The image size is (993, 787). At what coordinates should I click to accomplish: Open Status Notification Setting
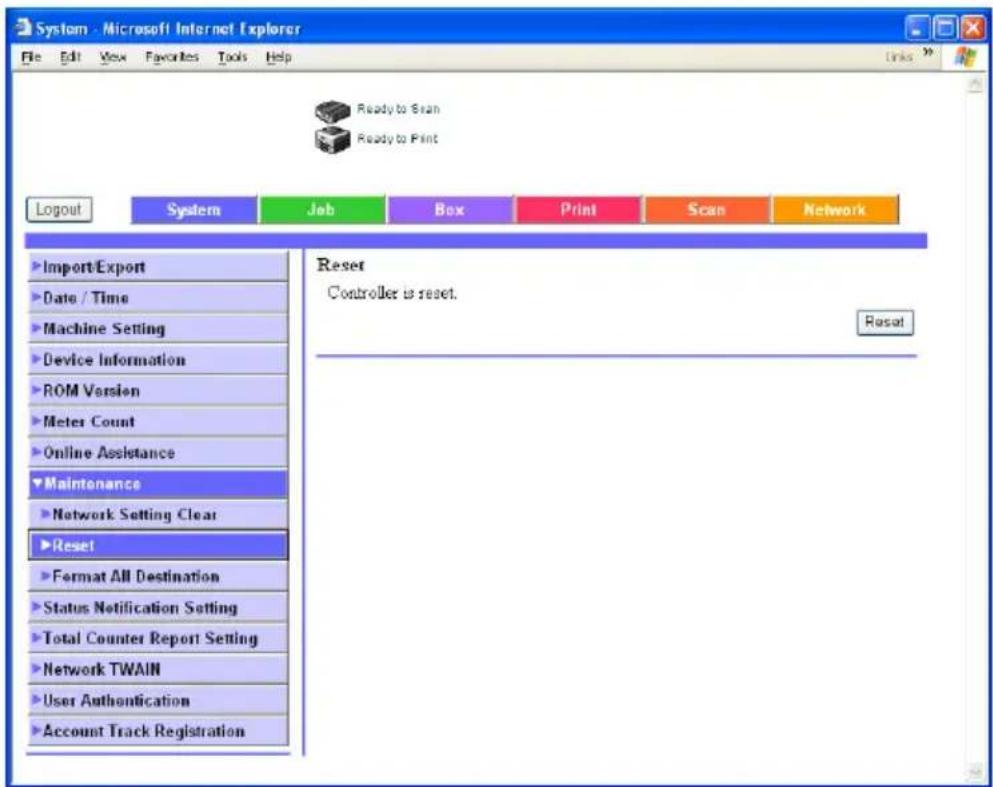tap(158, 608)
